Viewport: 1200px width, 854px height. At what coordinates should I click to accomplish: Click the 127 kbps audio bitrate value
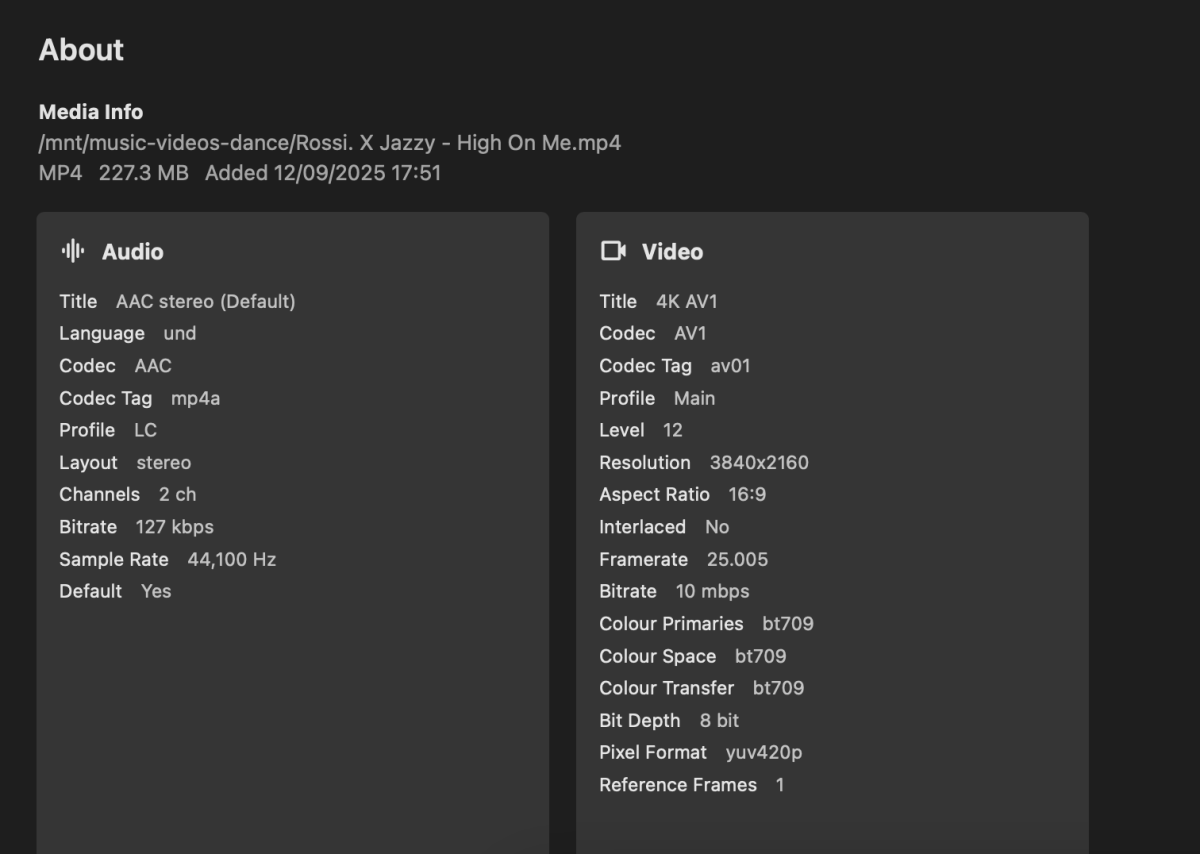[174, 527]
